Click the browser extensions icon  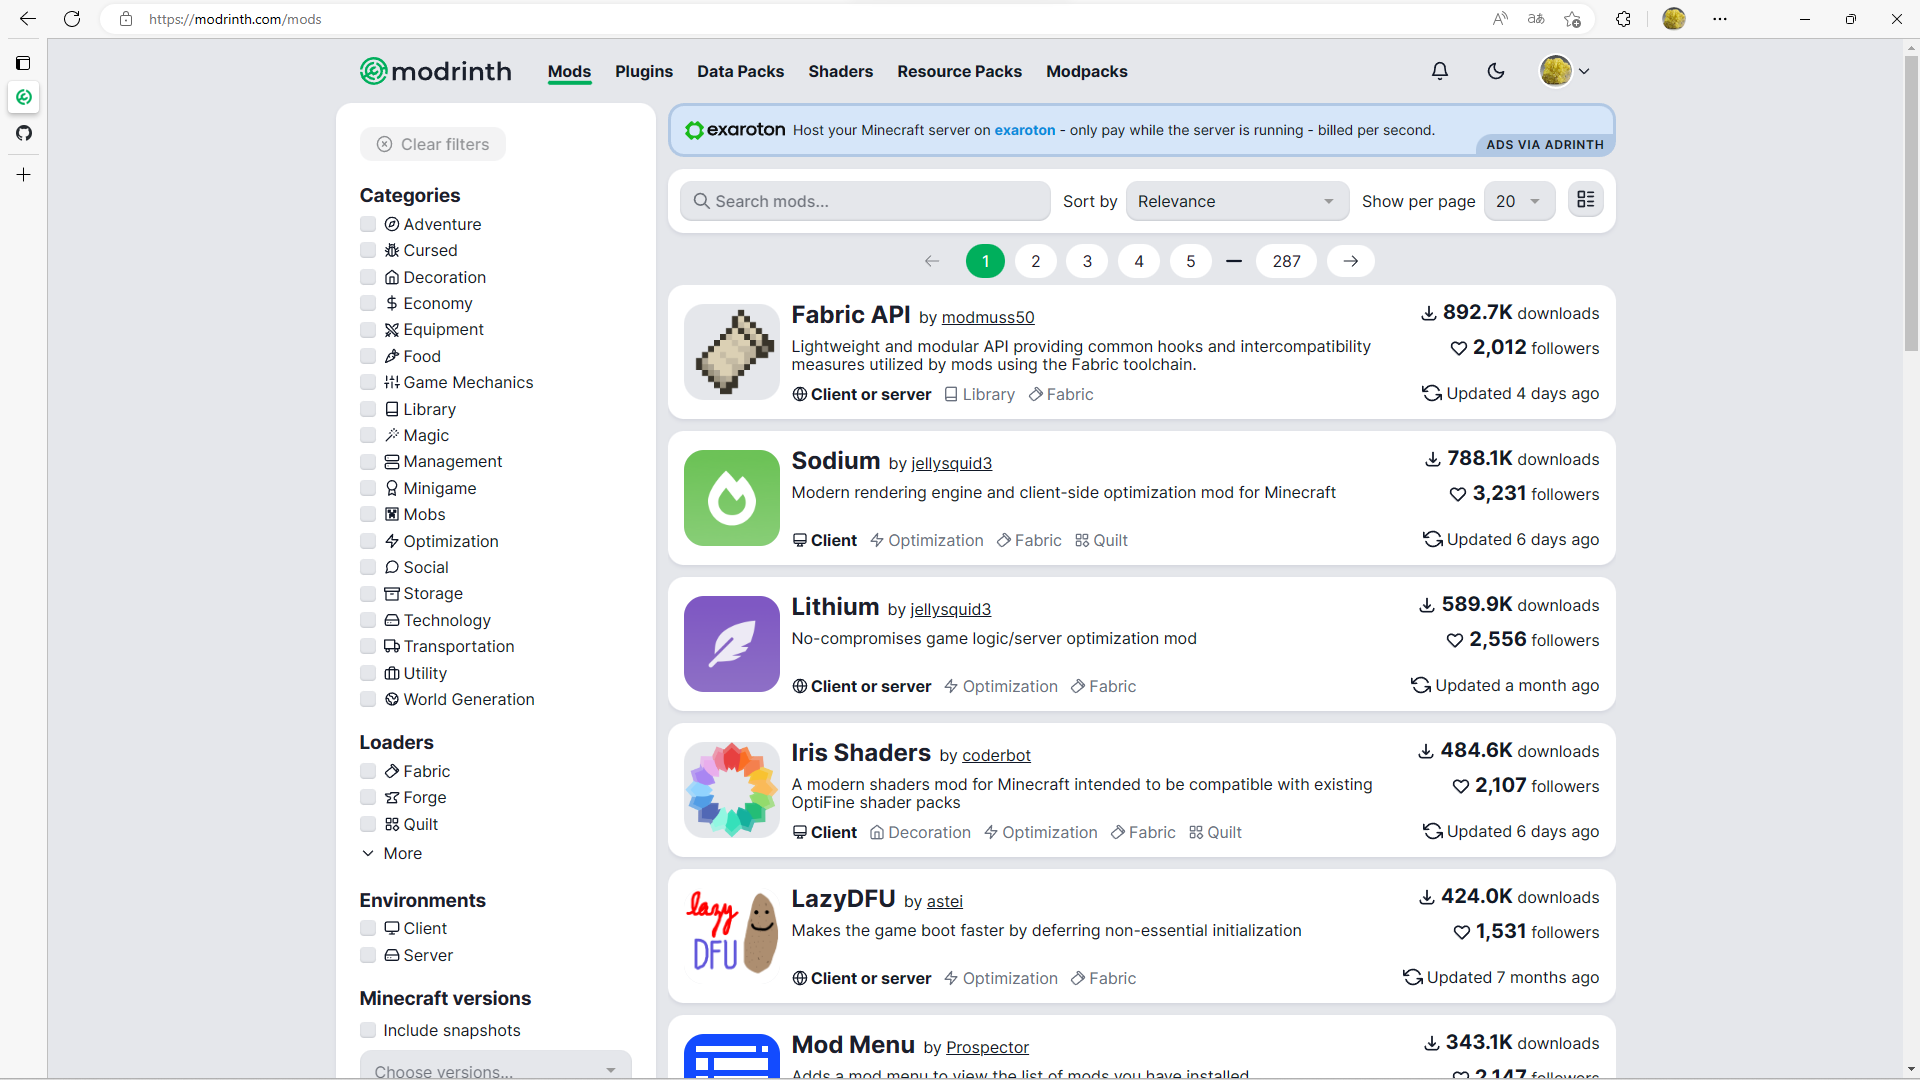(1622, 19)
